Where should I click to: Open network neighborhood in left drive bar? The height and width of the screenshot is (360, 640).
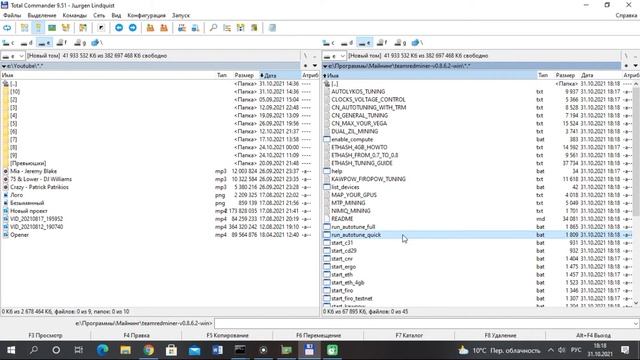[x=97, y=42]
